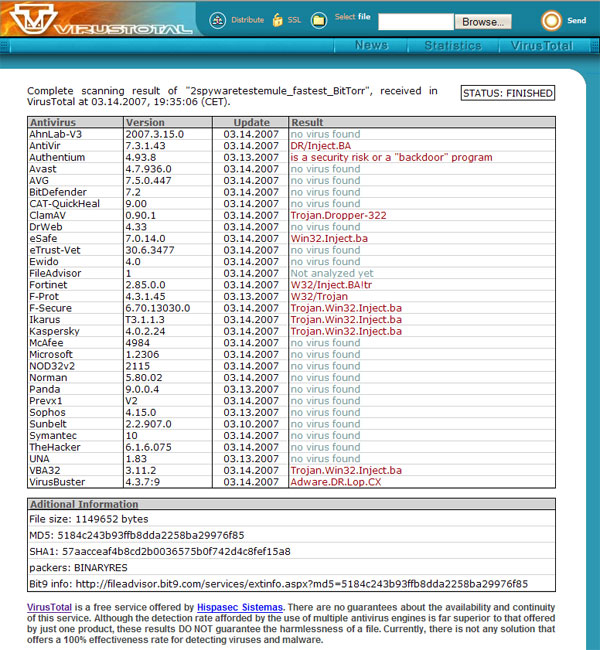Click the CAT-QuickHeal antivirus name

click(65, 204)
